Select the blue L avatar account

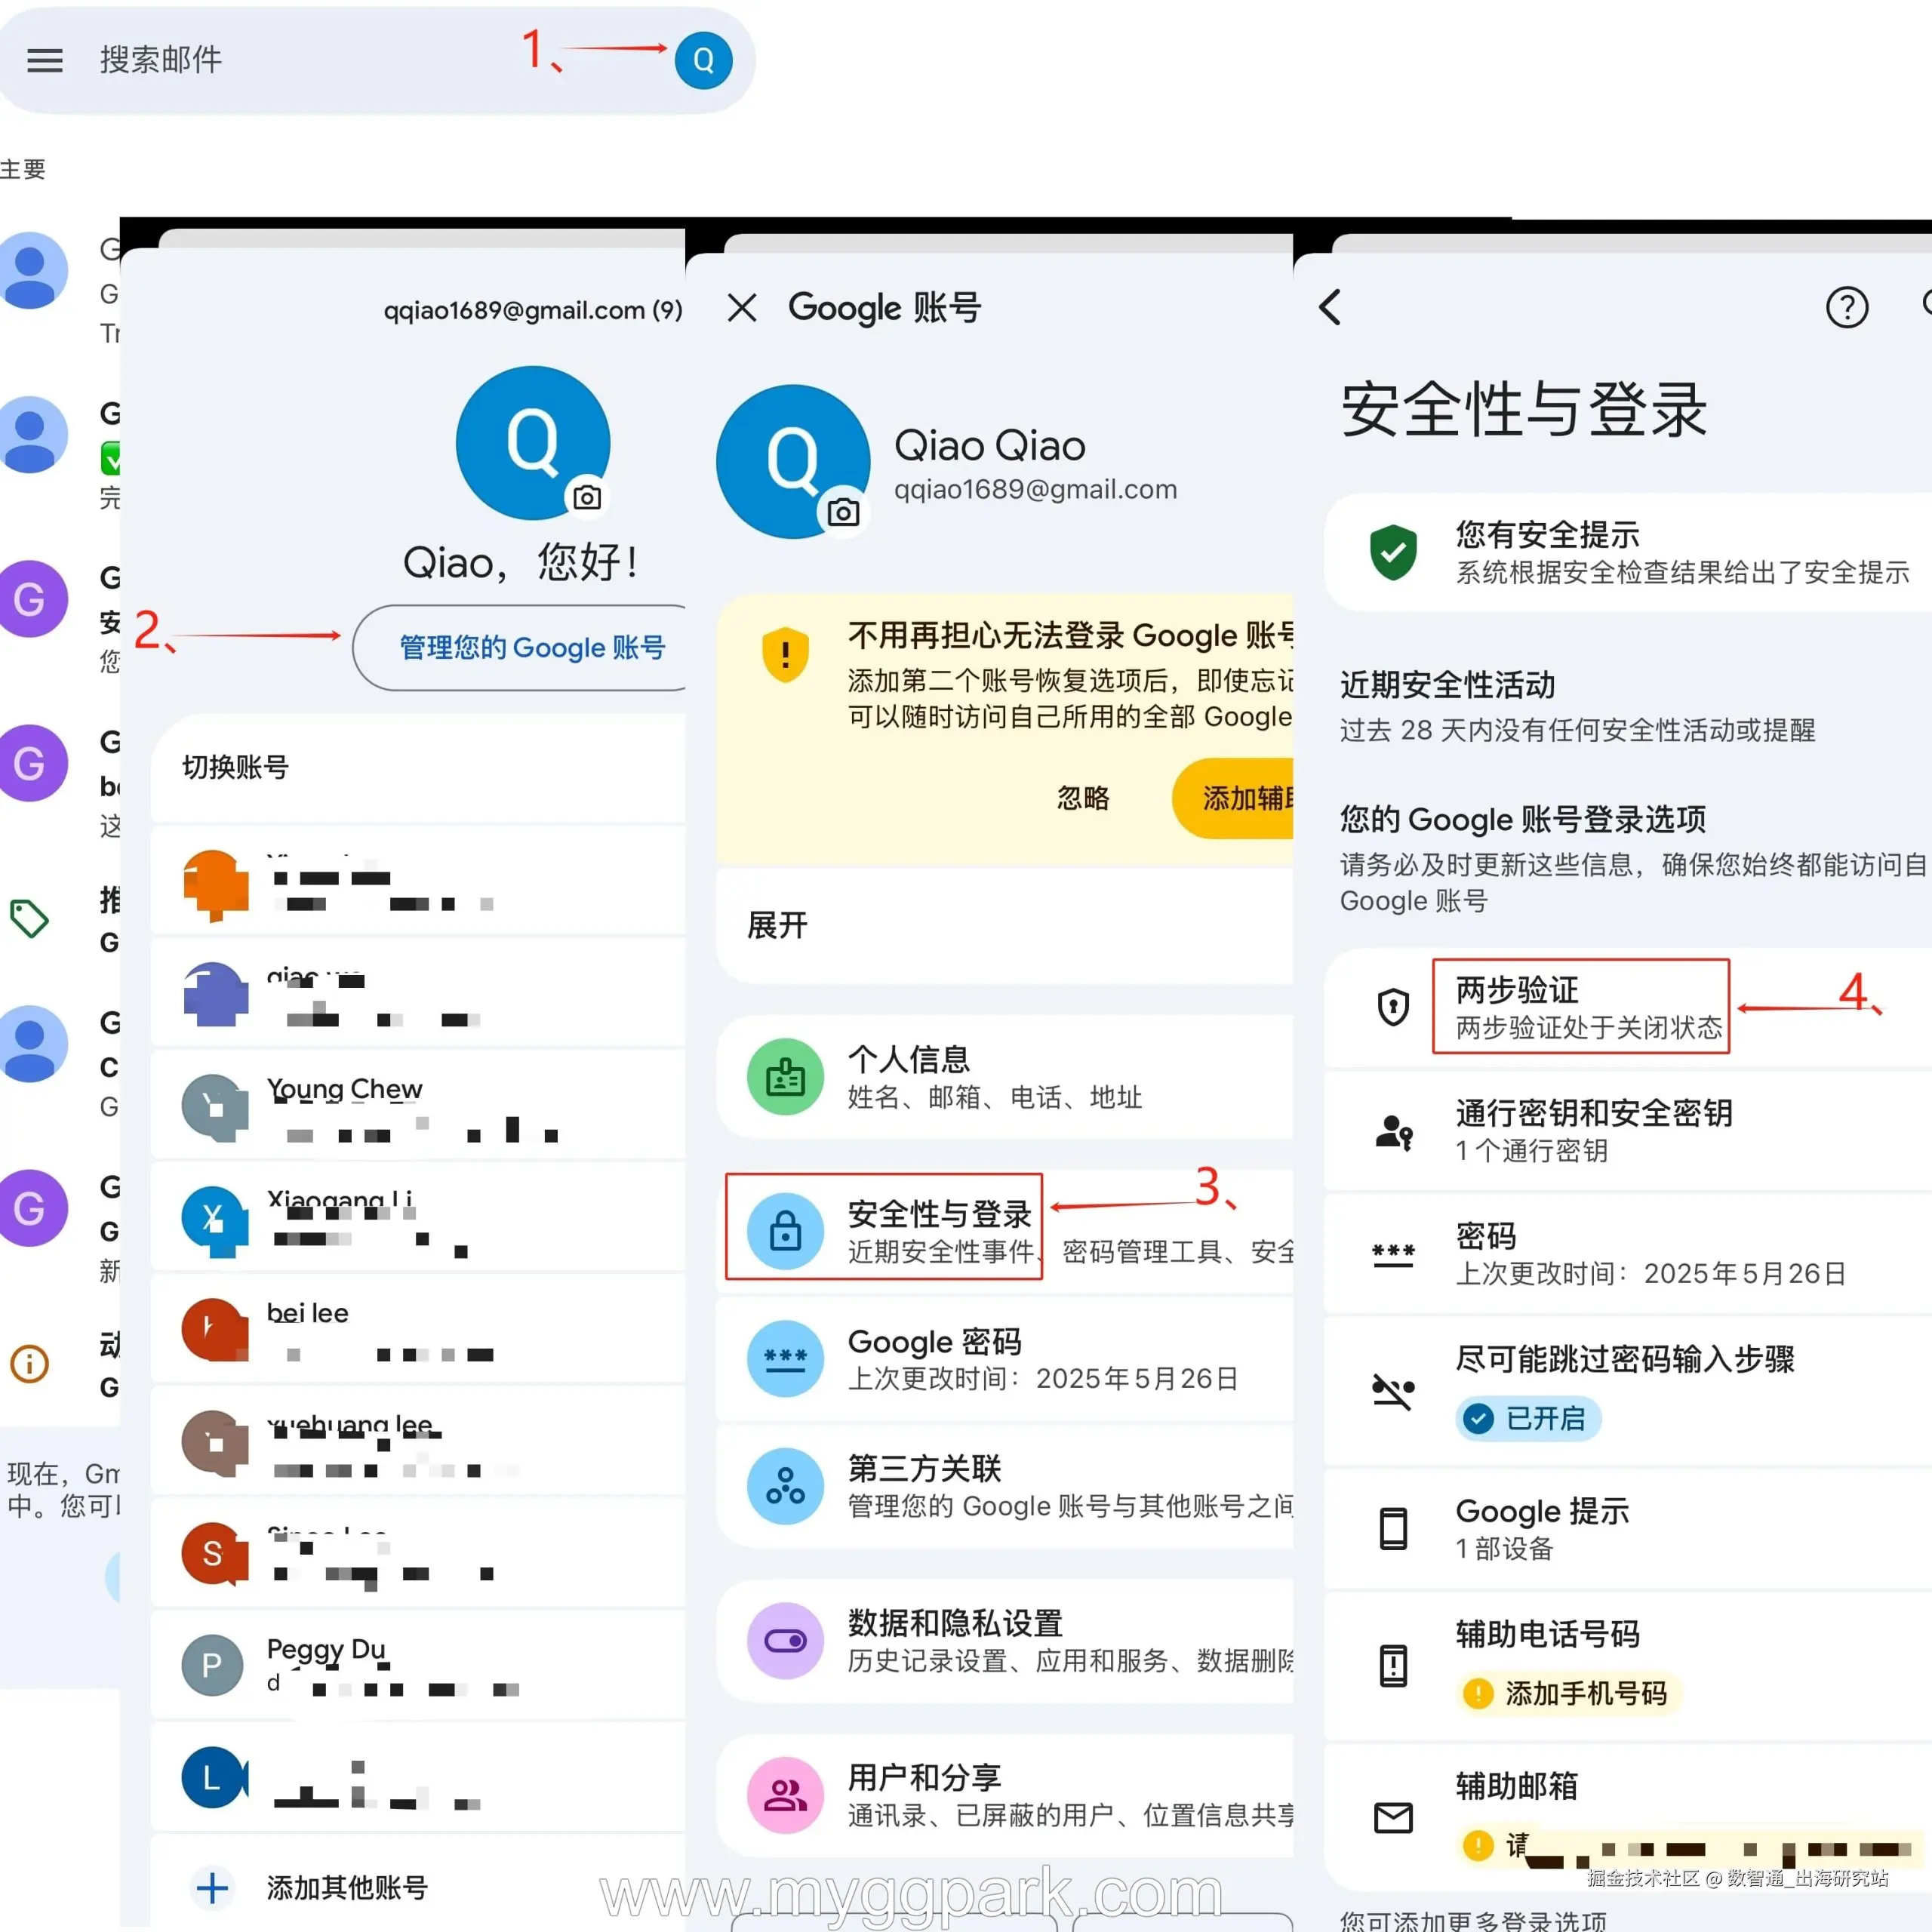[418, 1777]
